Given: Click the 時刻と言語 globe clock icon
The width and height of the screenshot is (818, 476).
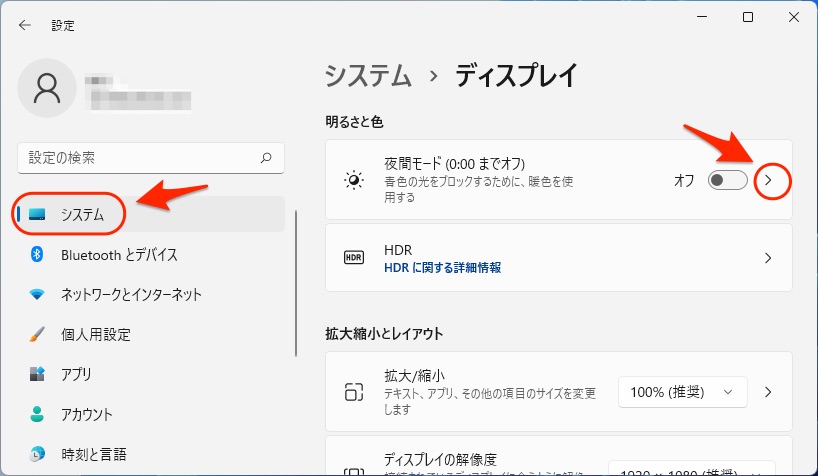Looking at the screenshot, I should [x=37, y=454].
